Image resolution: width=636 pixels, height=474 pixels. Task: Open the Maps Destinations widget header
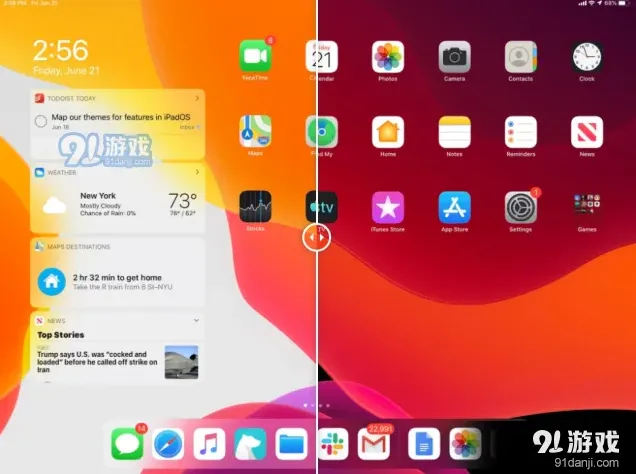pyautogui.click(x=118, y=247)
